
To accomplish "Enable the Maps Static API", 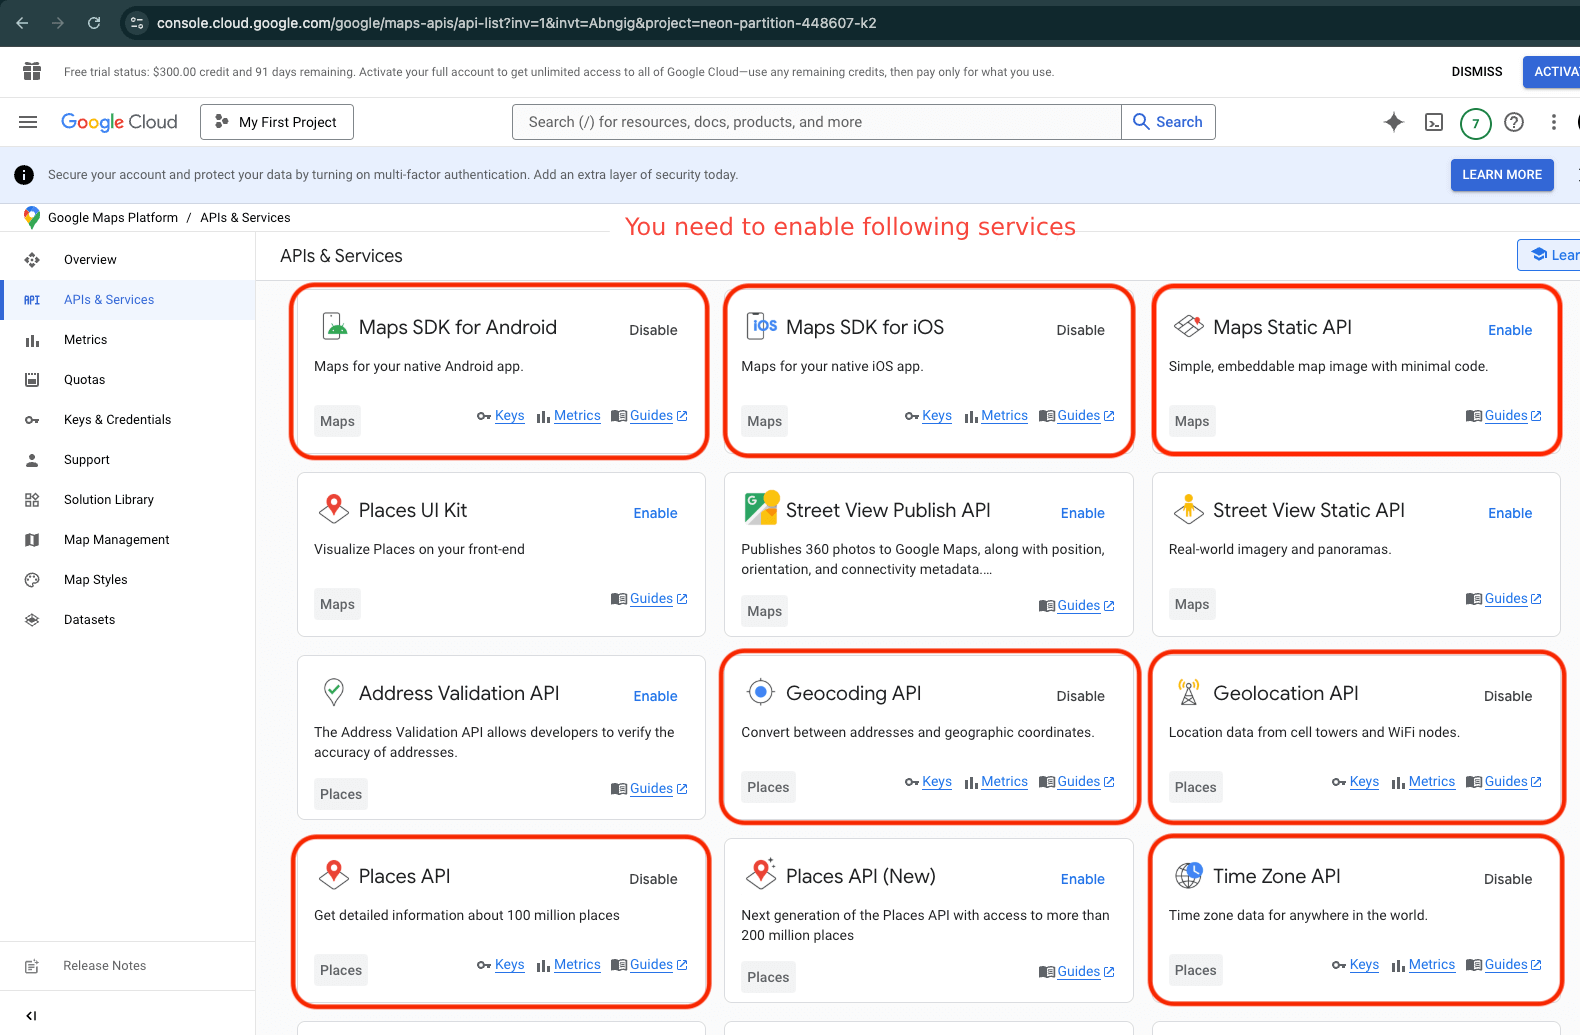I will (x=1509, y=330).
